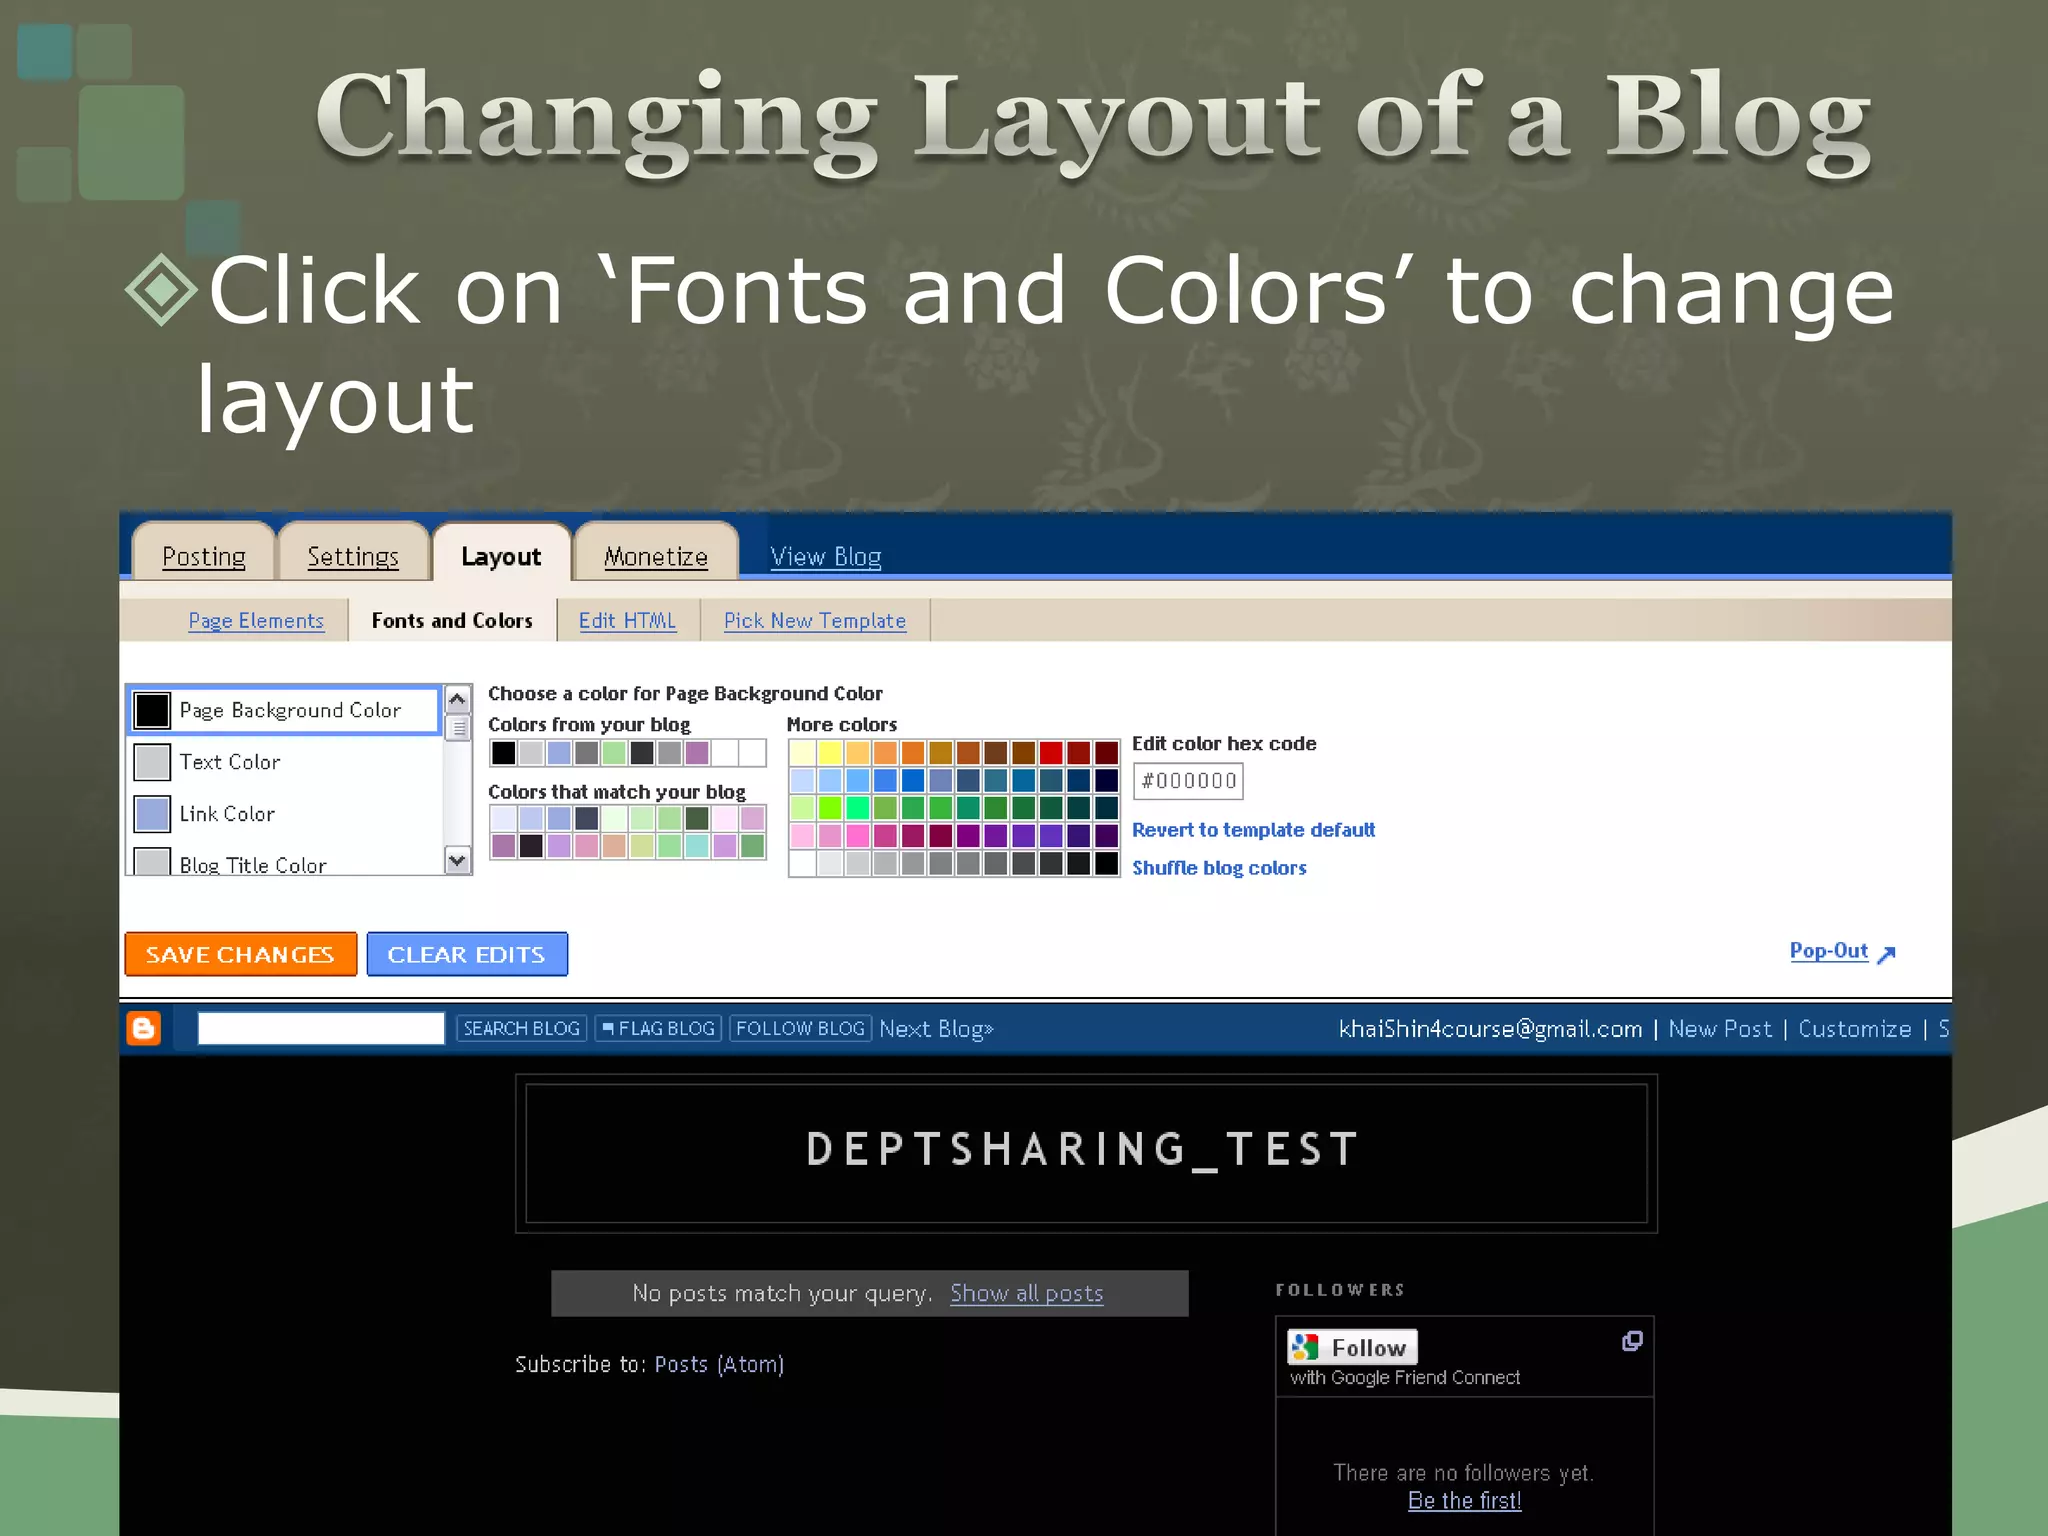Click CLEAR EDITS button
Viewport: 2048px width, 1536px height.
467,954
